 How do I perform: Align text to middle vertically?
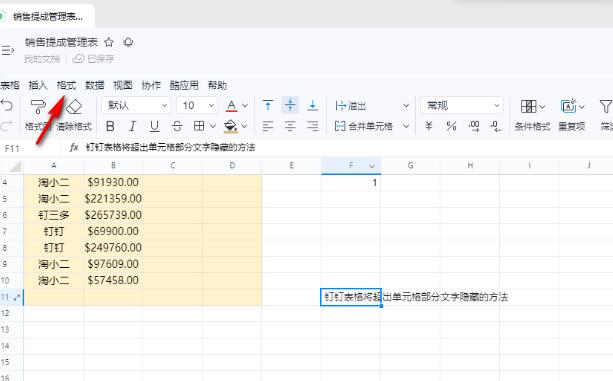[x=290, y=105]
